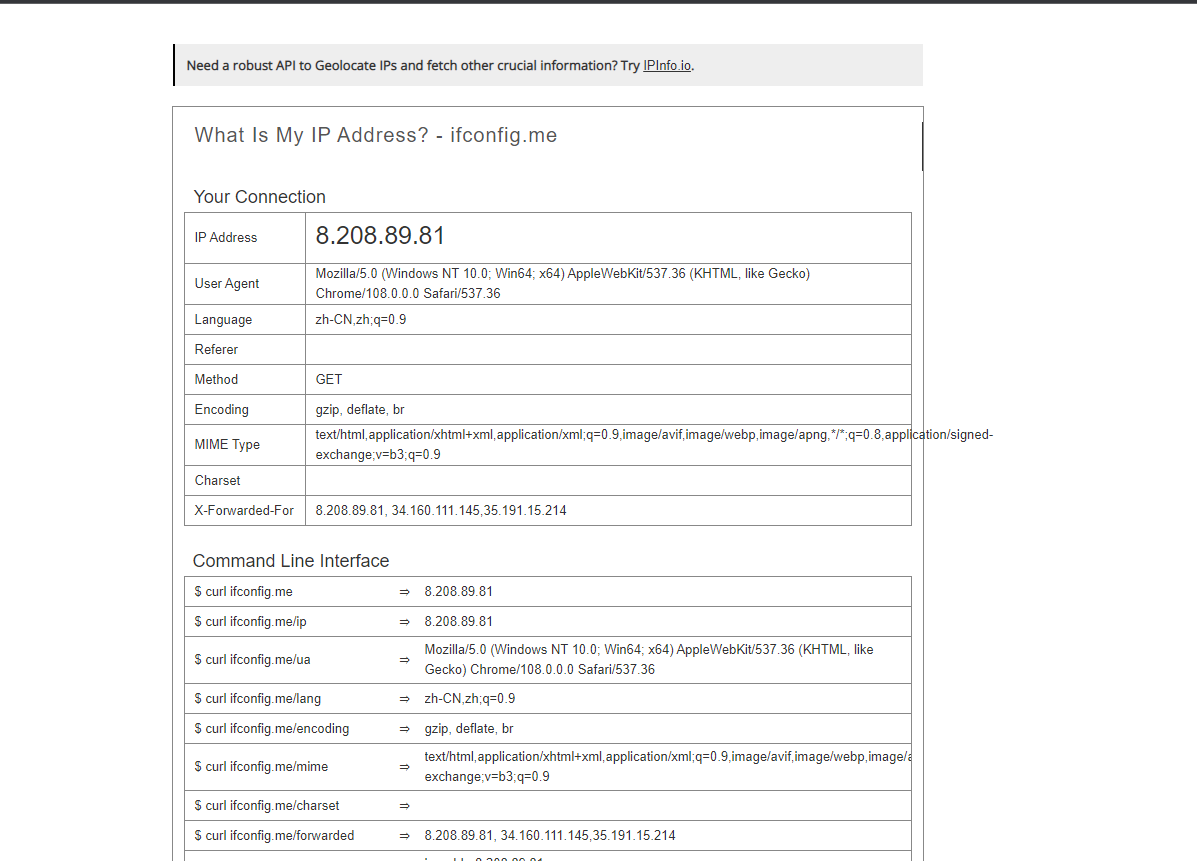
Task: Click the X-Forwarded-For row label
Action: click(x=244, y=511)
